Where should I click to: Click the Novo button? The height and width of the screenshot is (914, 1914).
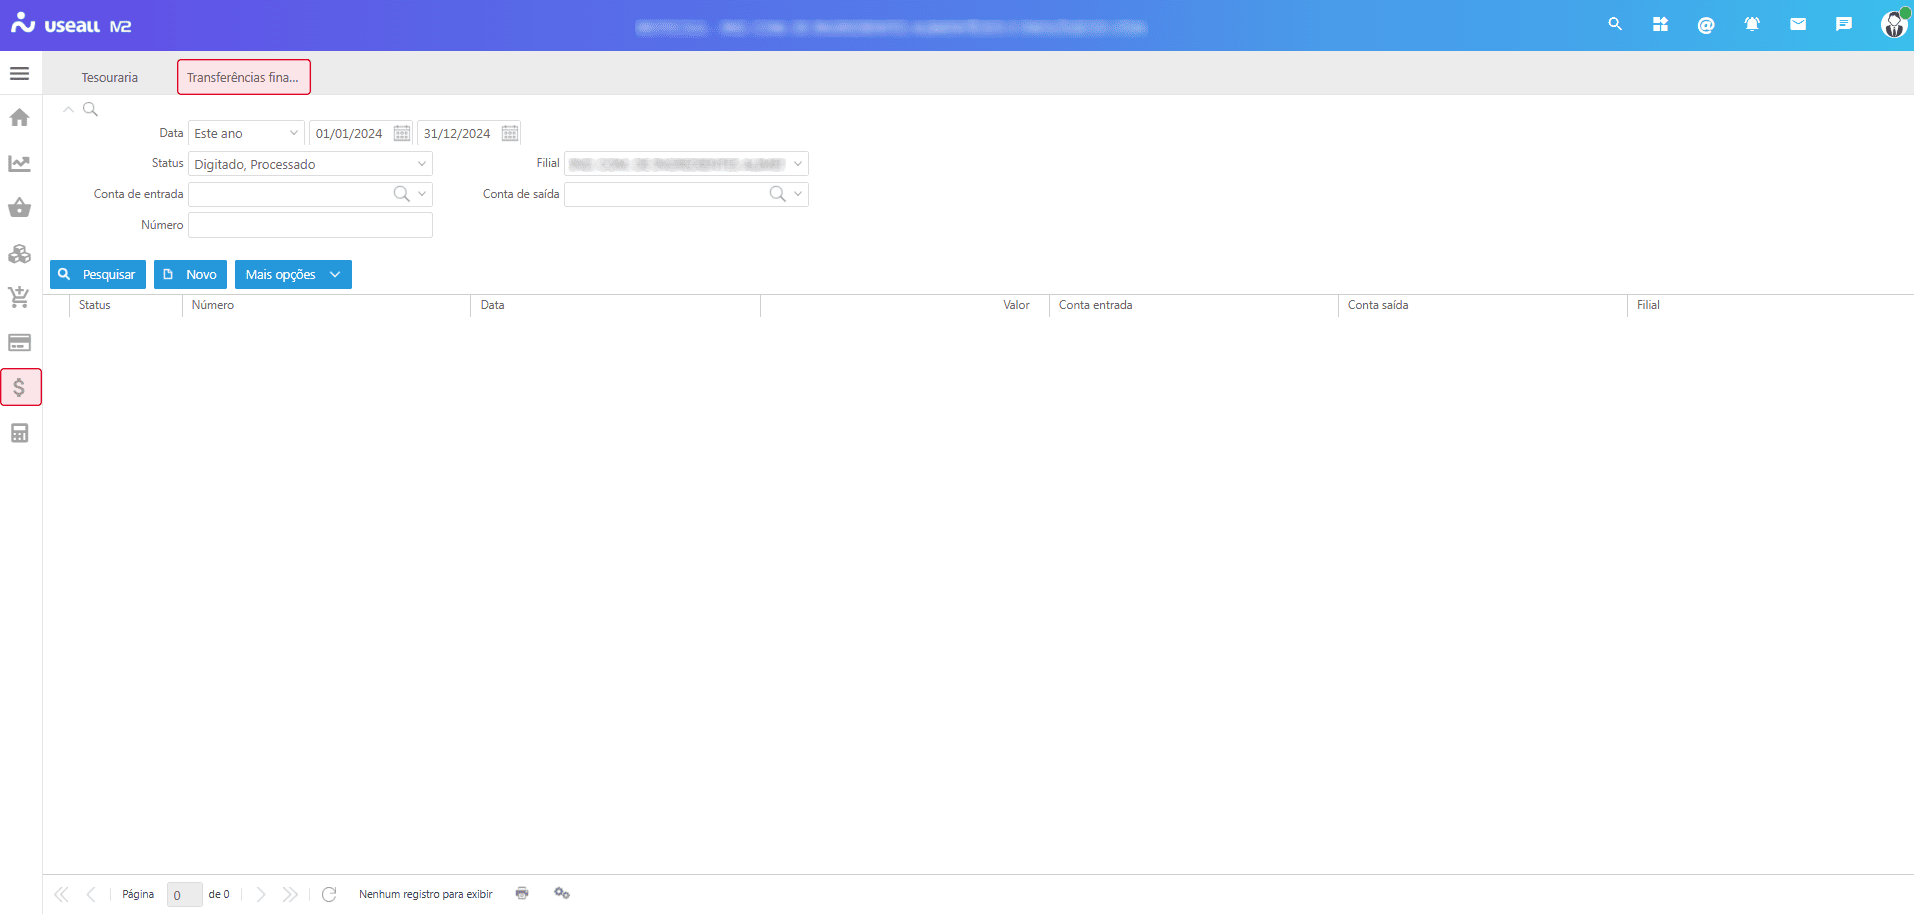coord(190,274)
